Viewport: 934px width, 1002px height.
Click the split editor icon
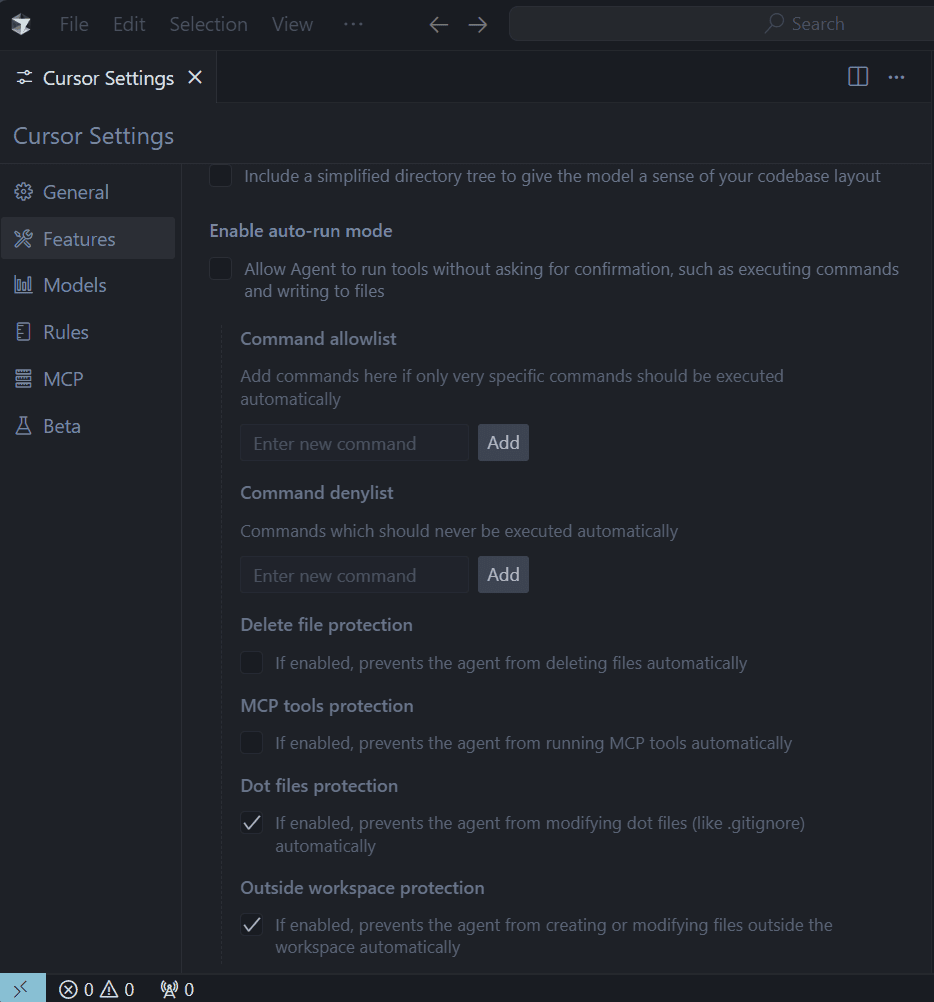pos(858,77)
